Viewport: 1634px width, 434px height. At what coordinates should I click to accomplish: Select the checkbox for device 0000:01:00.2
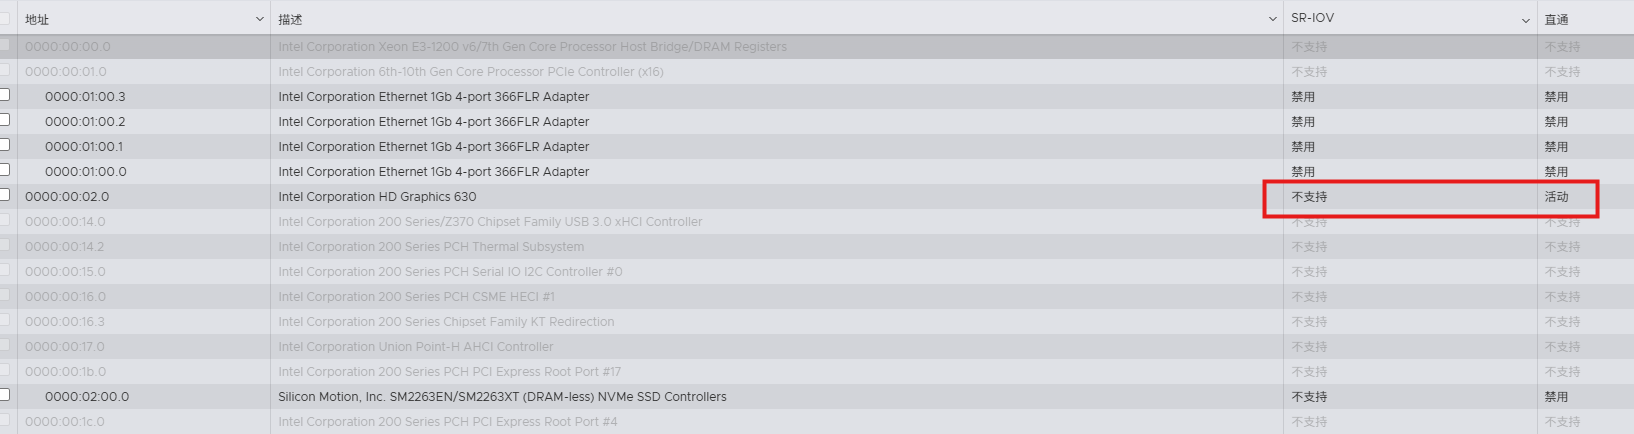(x=5, y=120)
